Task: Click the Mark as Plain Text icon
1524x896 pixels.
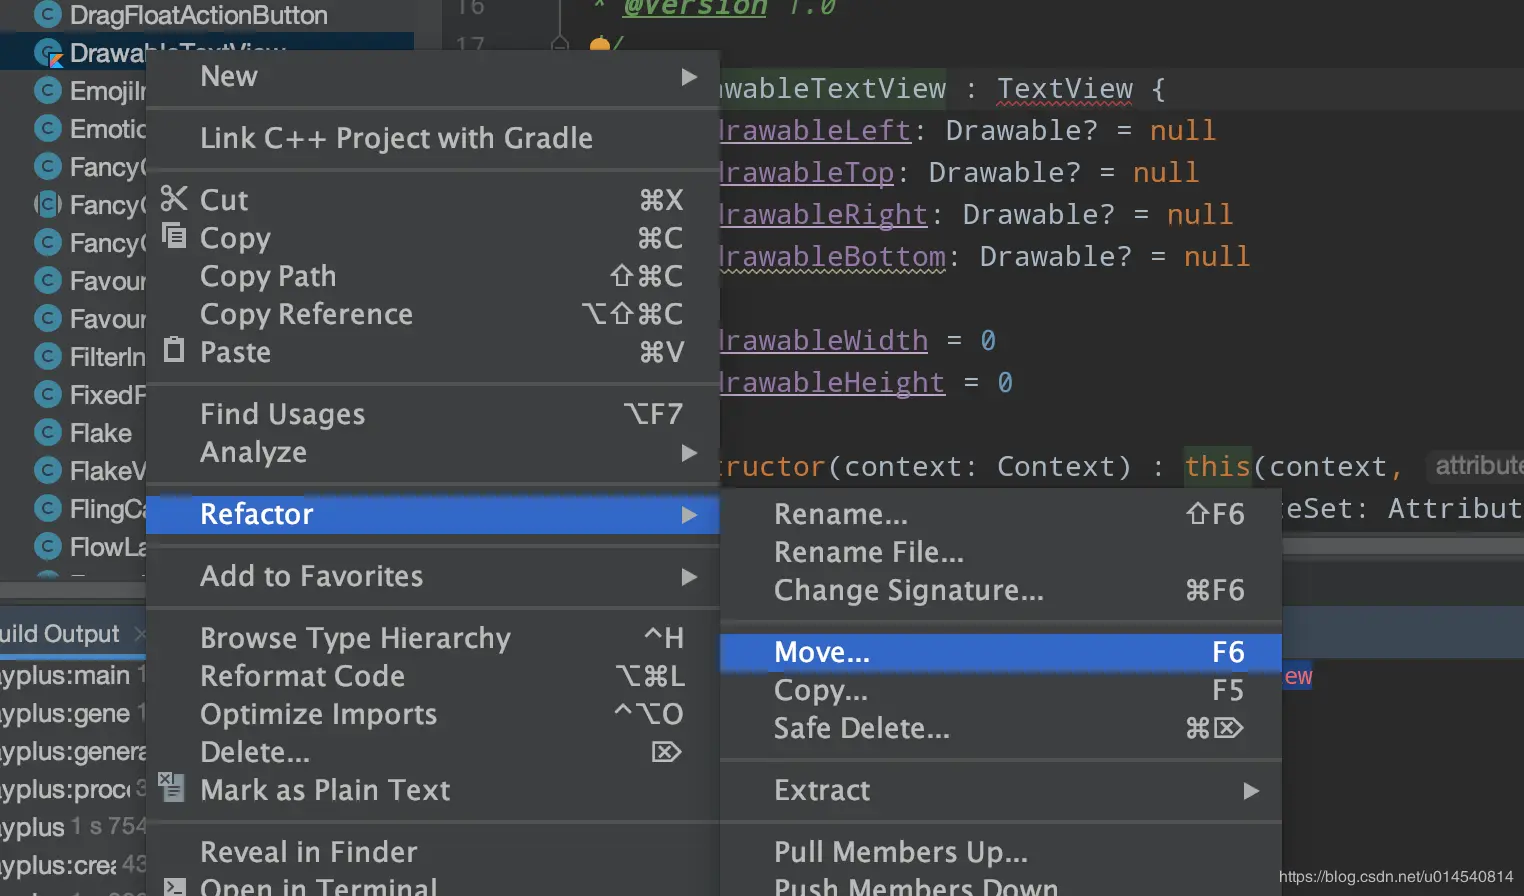Action: 172,788
